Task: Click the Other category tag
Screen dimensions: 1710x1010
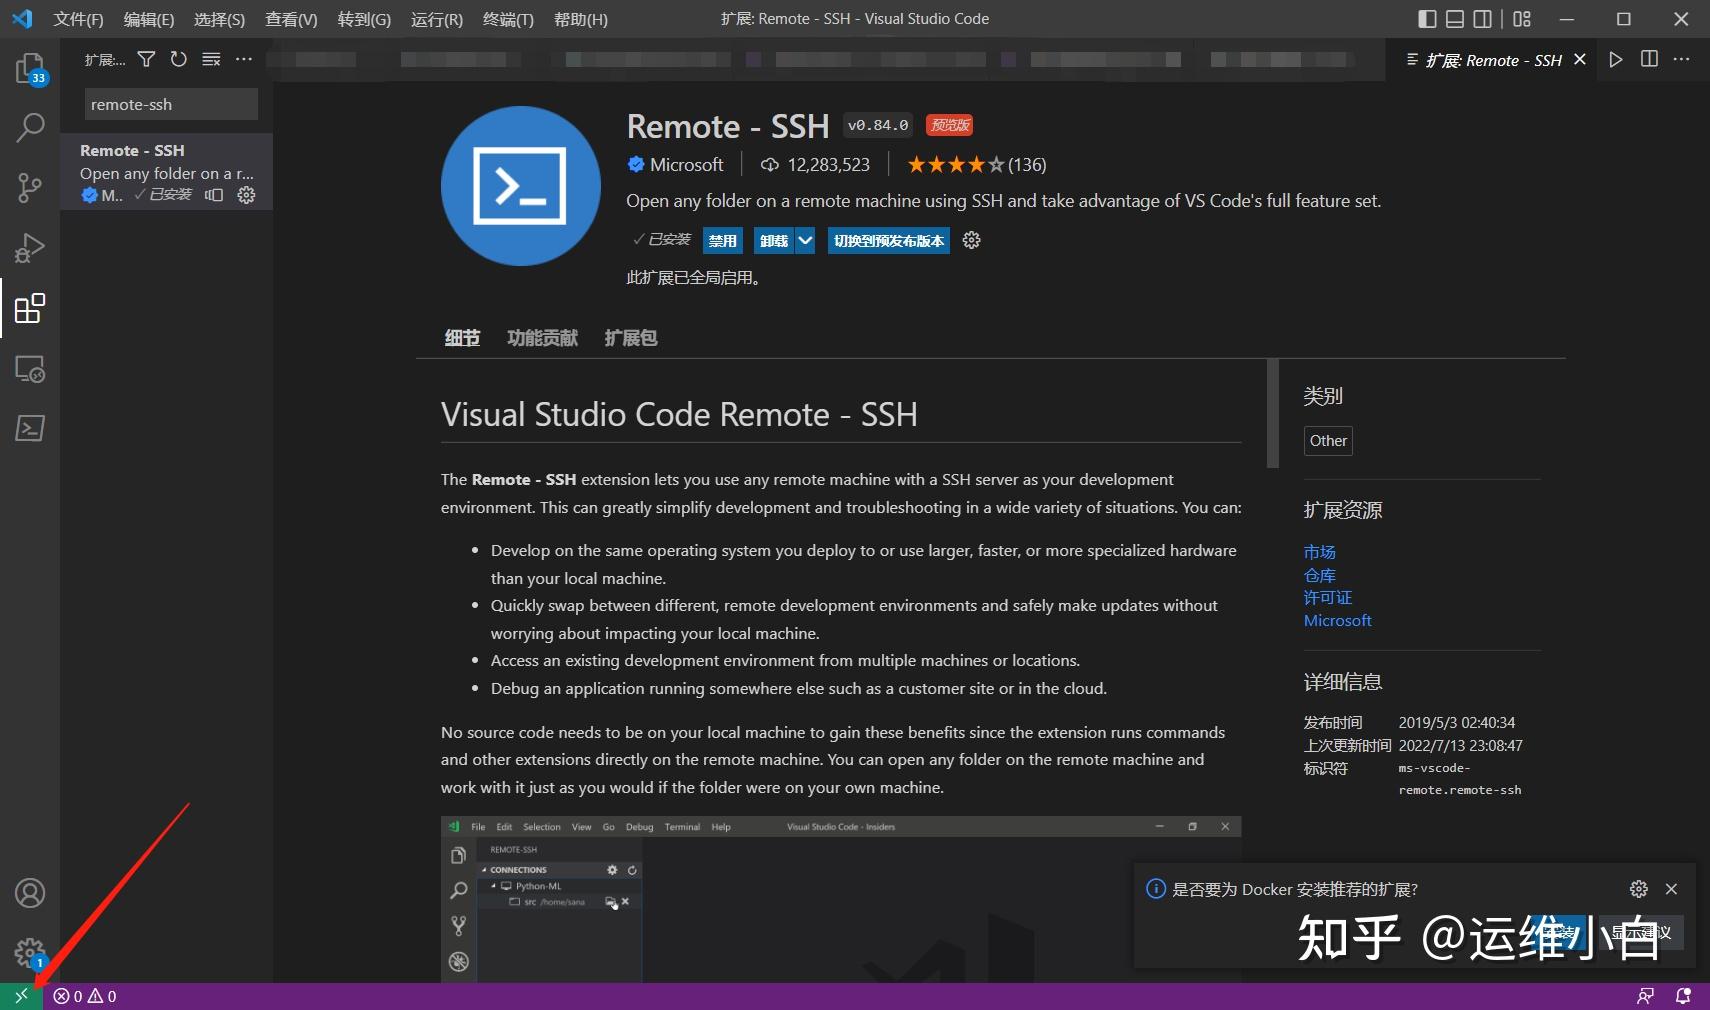Action: pyautogui.click(x=1328, y=441)
